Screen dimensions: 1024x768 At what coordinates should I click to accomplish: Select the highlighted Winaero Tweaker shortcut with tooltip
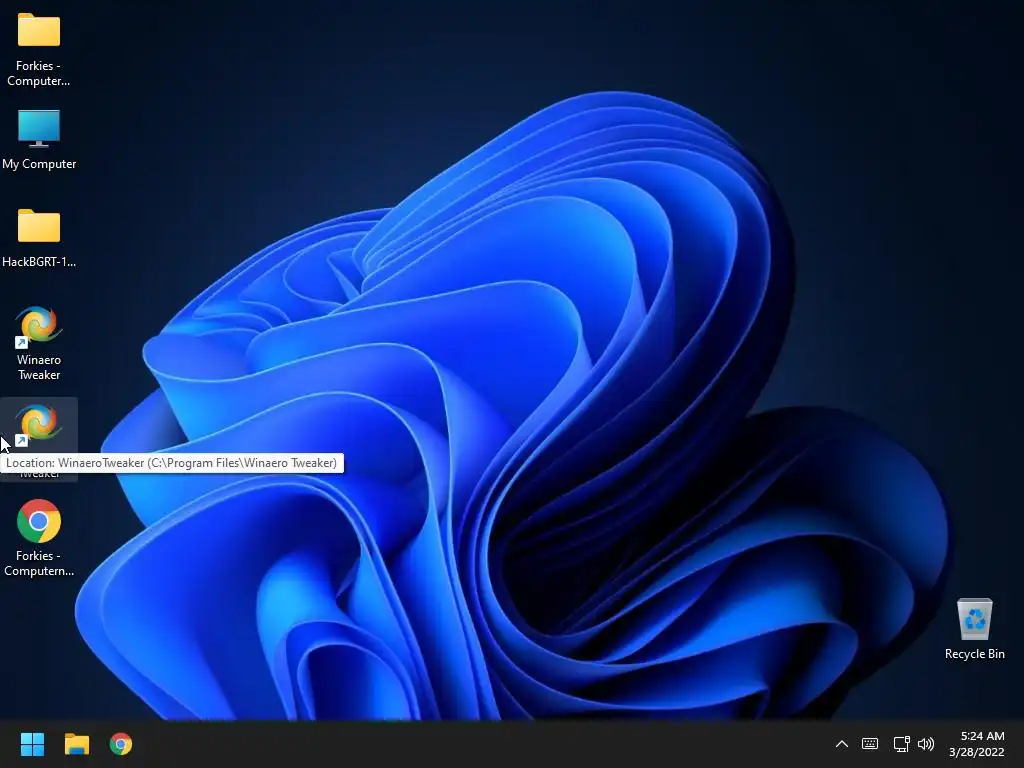point(39,424)
